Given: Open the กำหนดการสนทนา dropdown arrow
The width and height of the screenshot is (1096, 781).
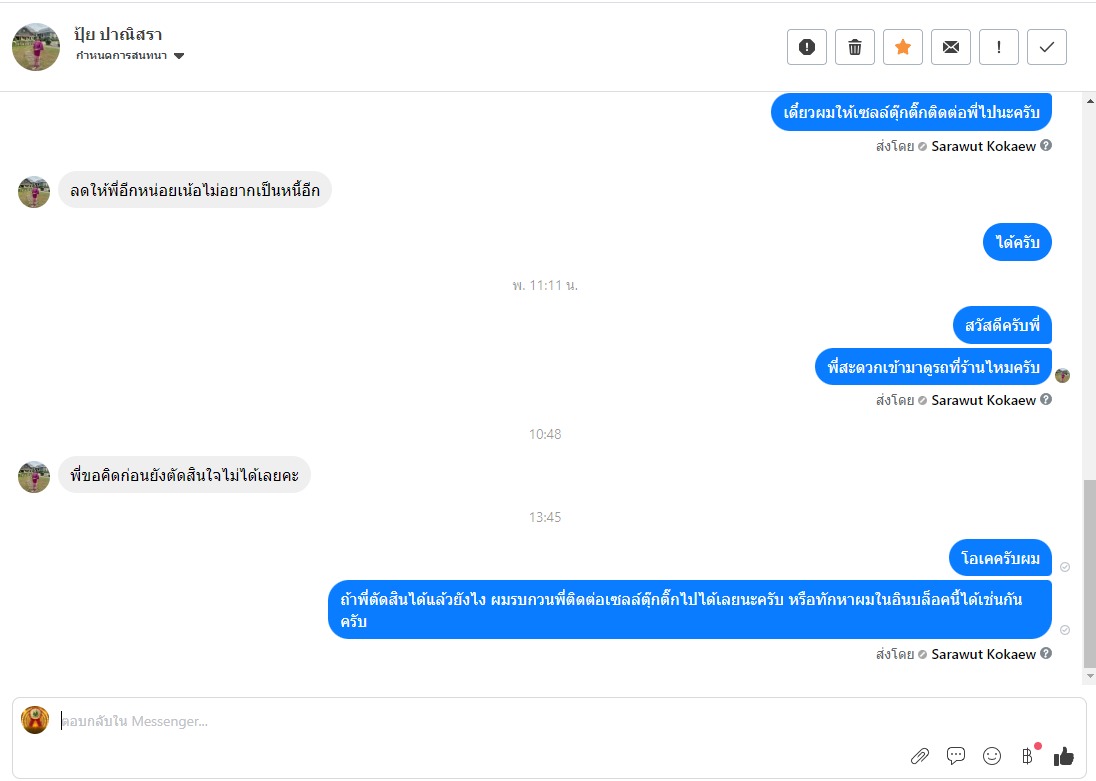Looking at the screenshot, I should point(179,56).
